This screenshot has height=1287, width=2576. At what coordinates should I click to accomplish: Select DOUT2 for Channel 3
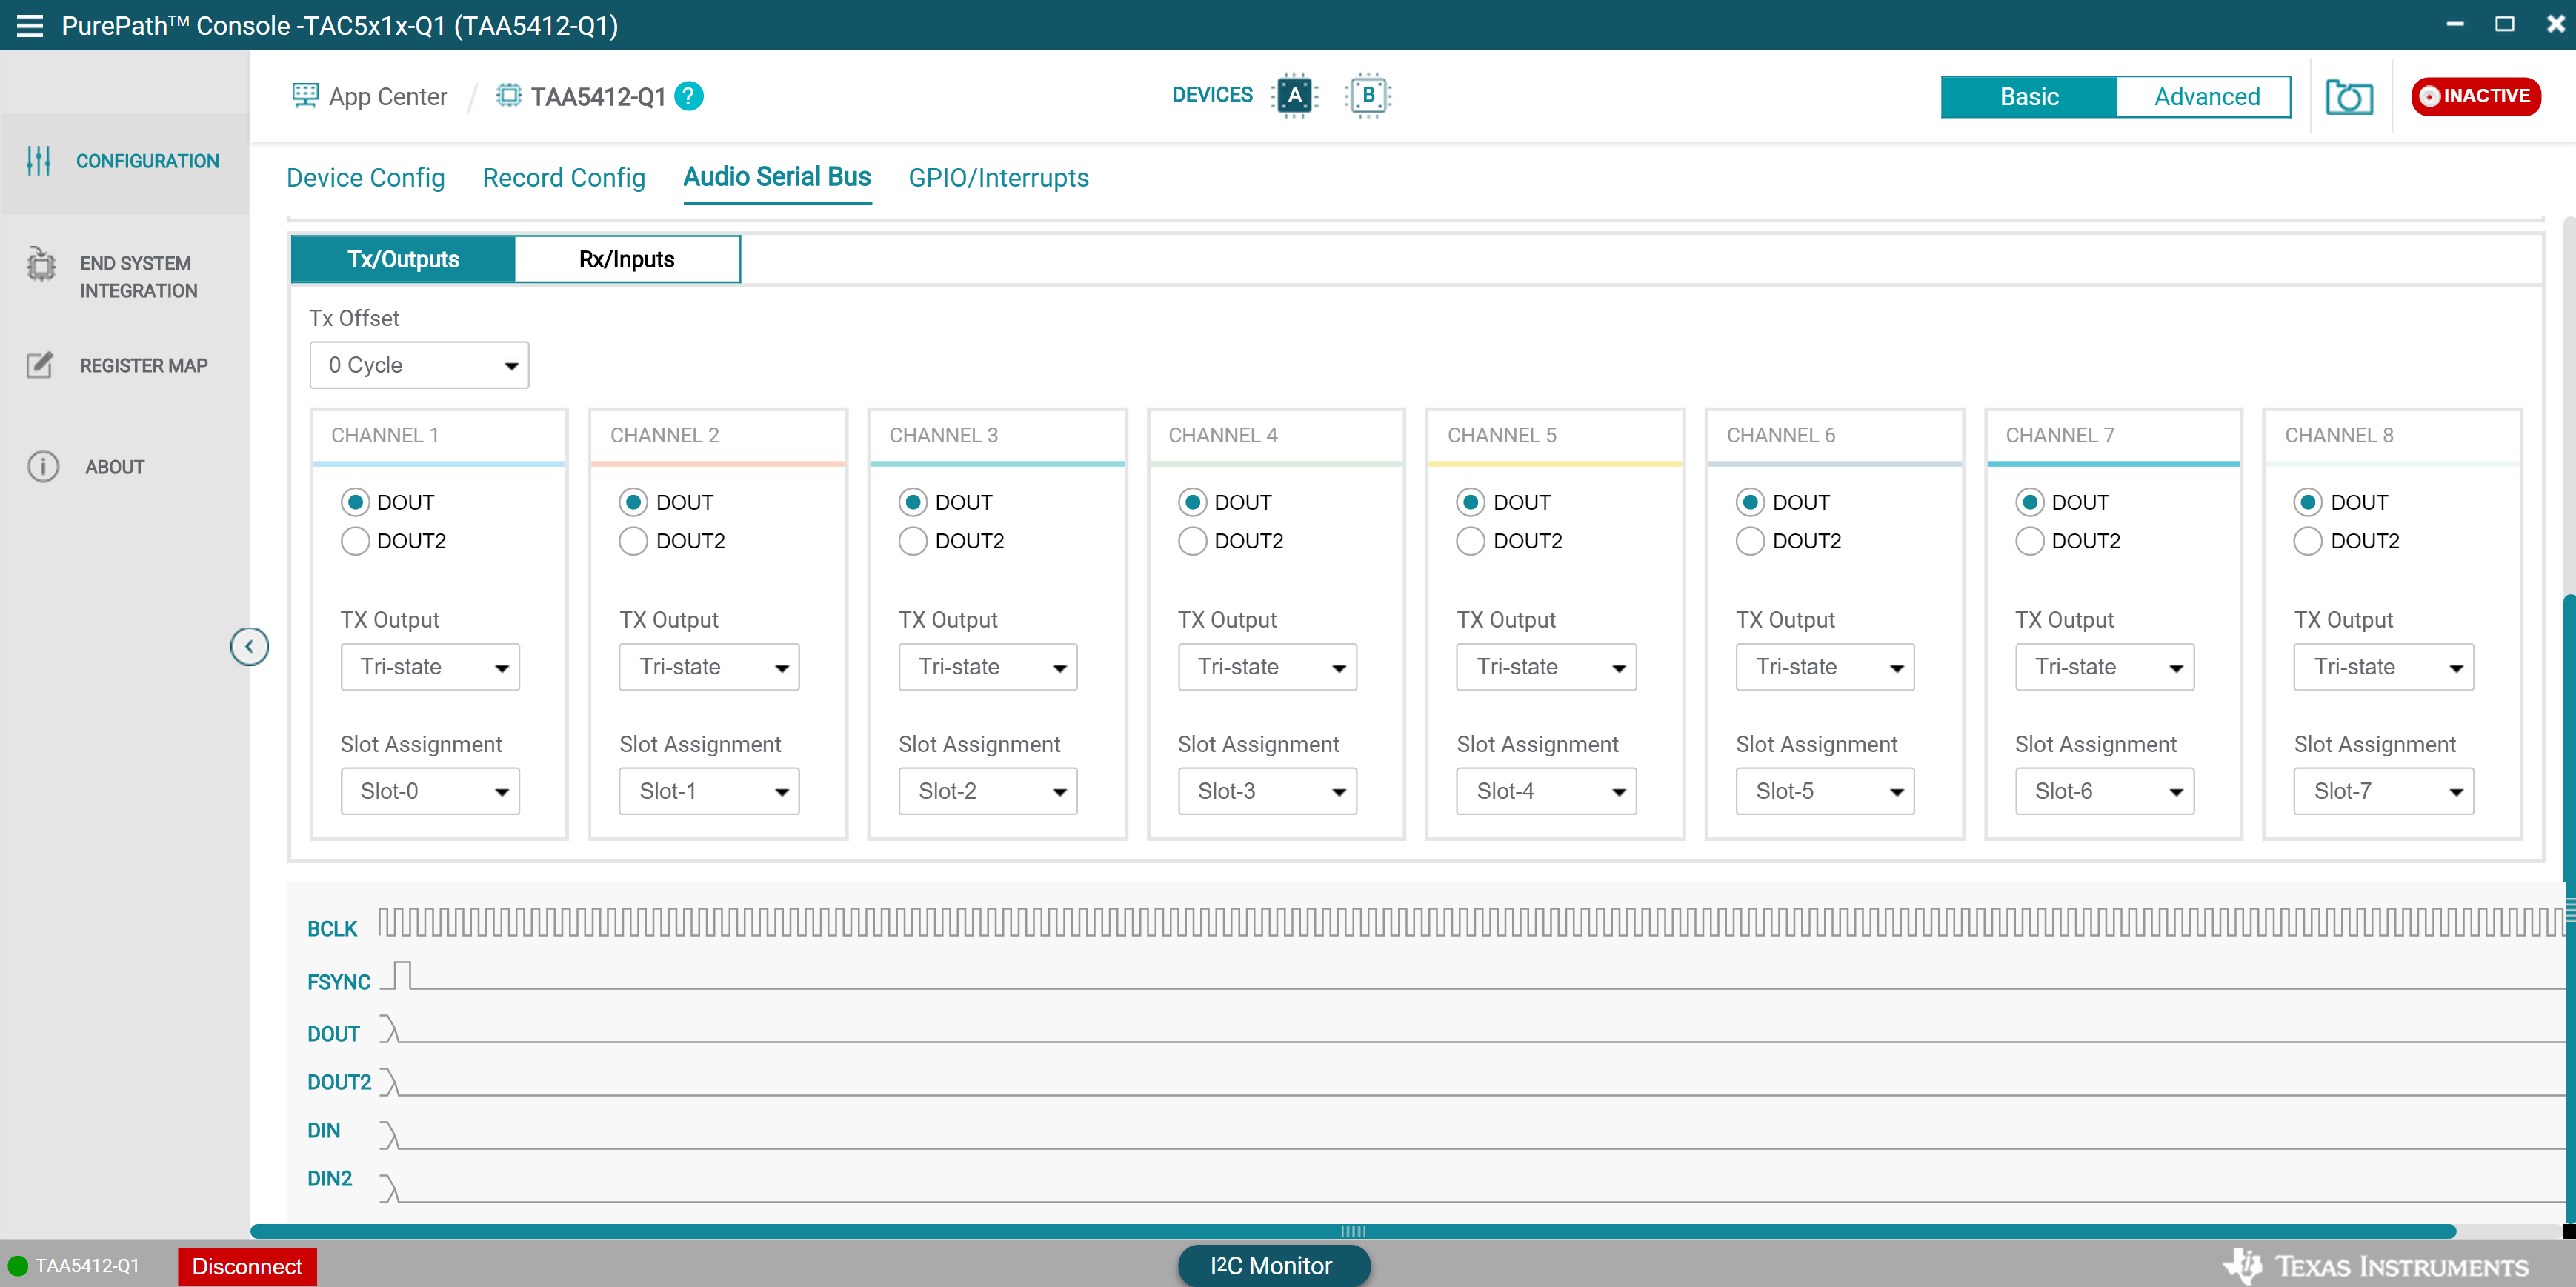coord(913,541)
